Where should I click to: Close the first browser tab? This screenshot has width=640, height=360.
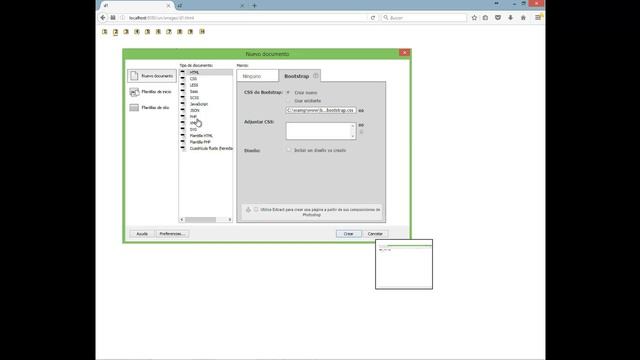(x=168, y=6)
